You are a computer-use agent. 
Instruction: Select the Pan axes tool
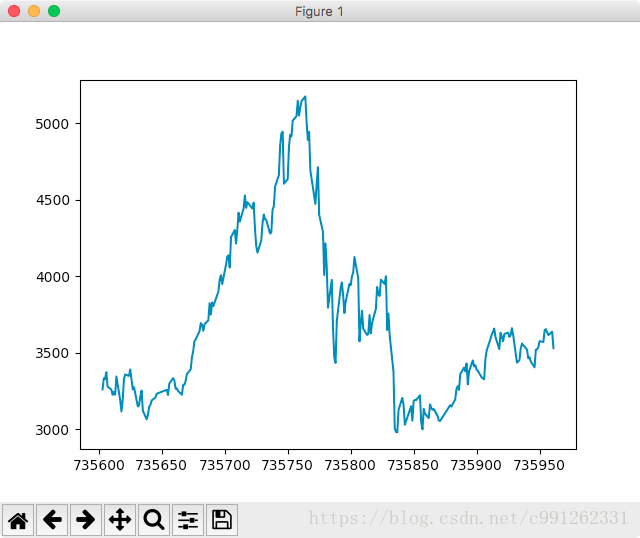[x=120, y=520]
